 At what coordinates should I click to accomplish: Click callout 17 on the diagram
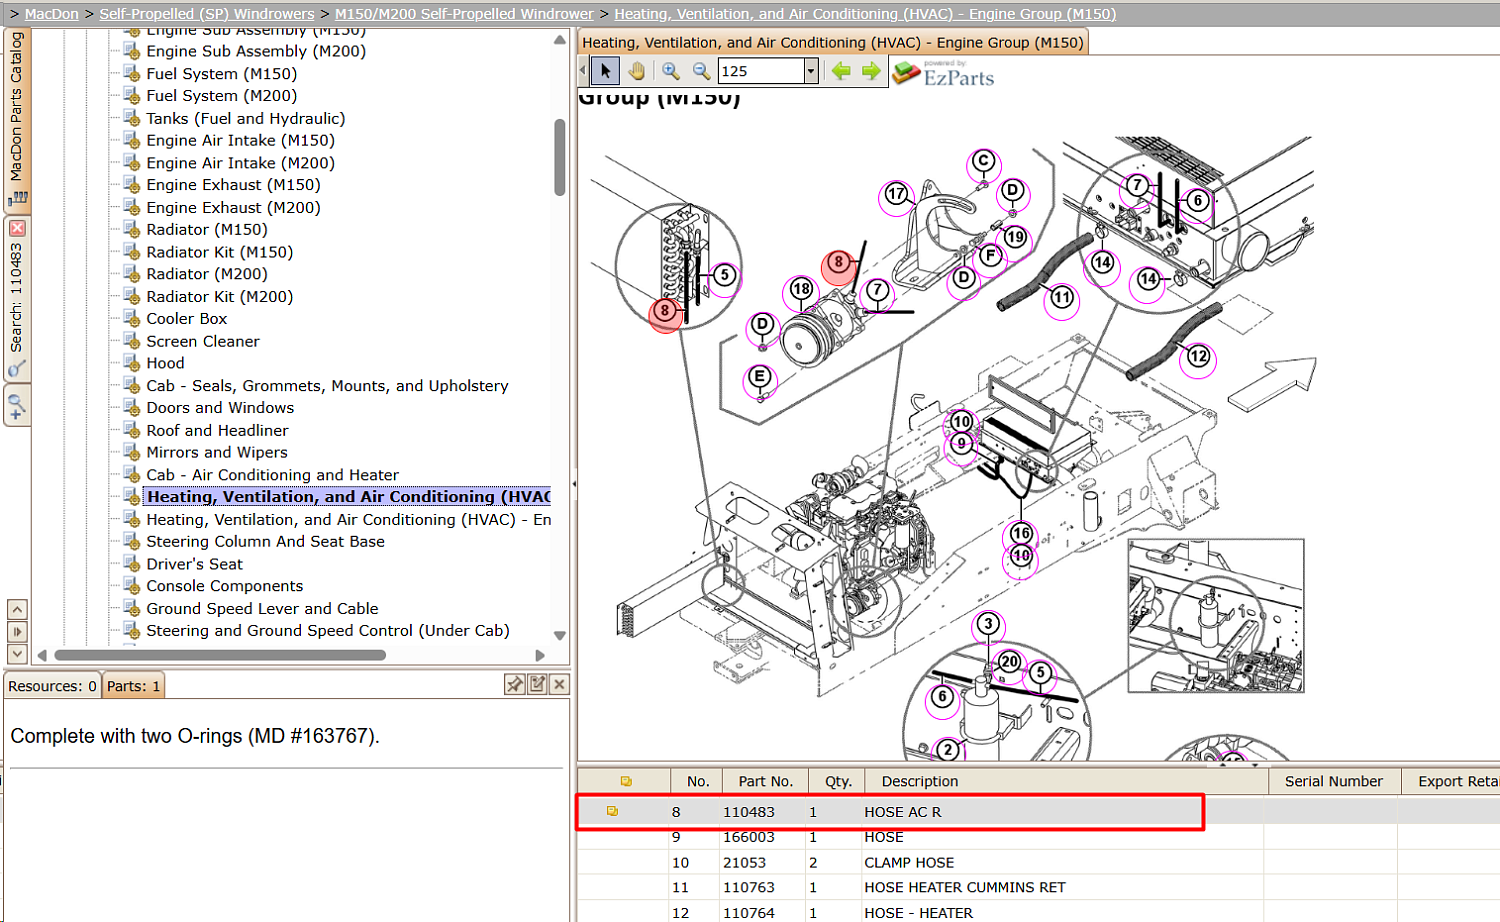coord(896,194)
